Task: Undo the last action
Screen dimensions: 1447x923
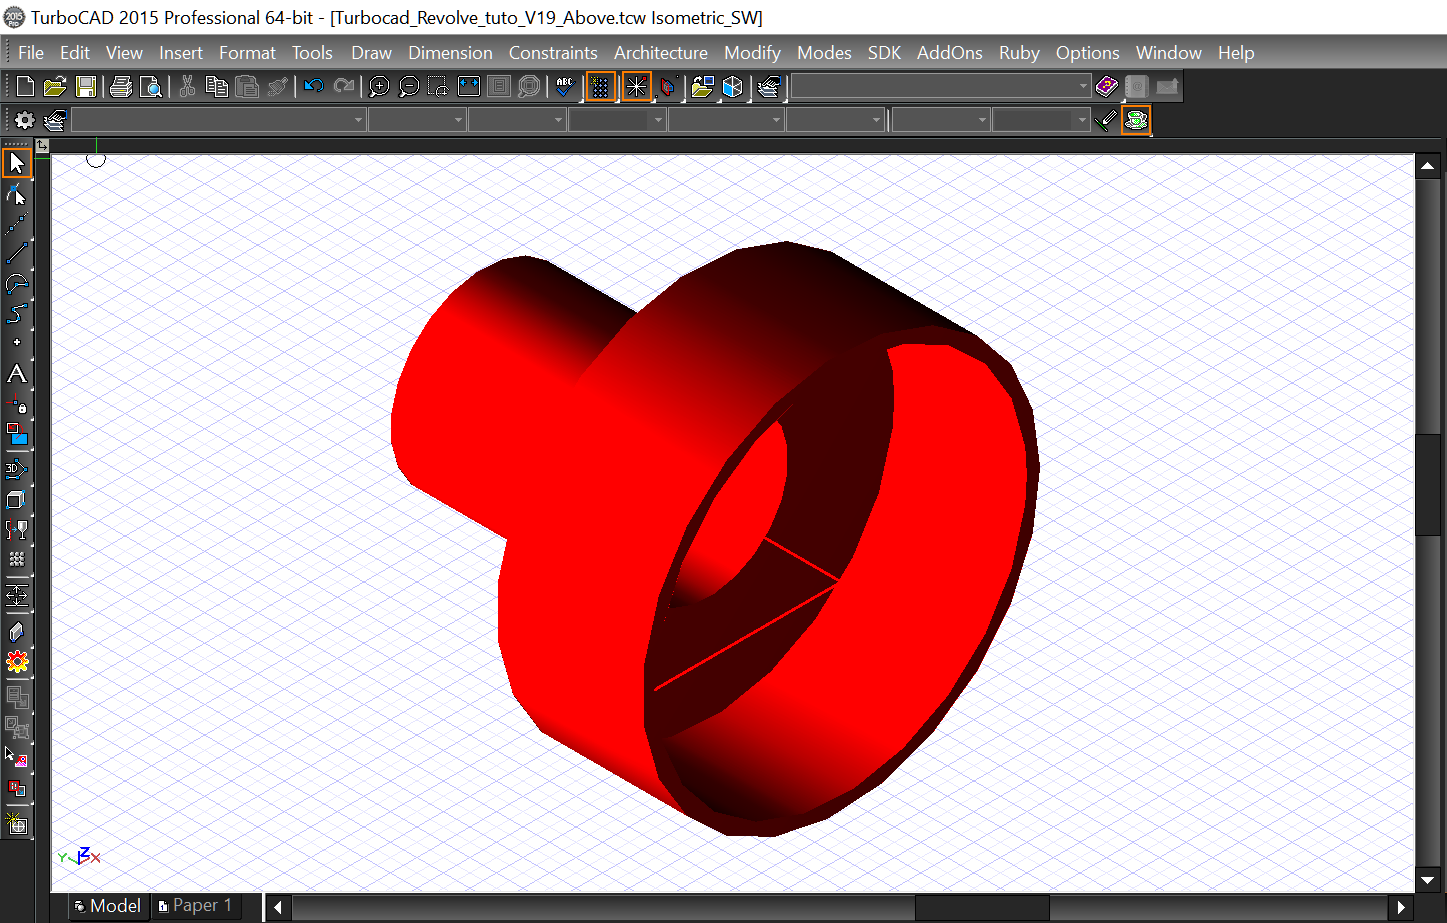Action: click(314, 87)
